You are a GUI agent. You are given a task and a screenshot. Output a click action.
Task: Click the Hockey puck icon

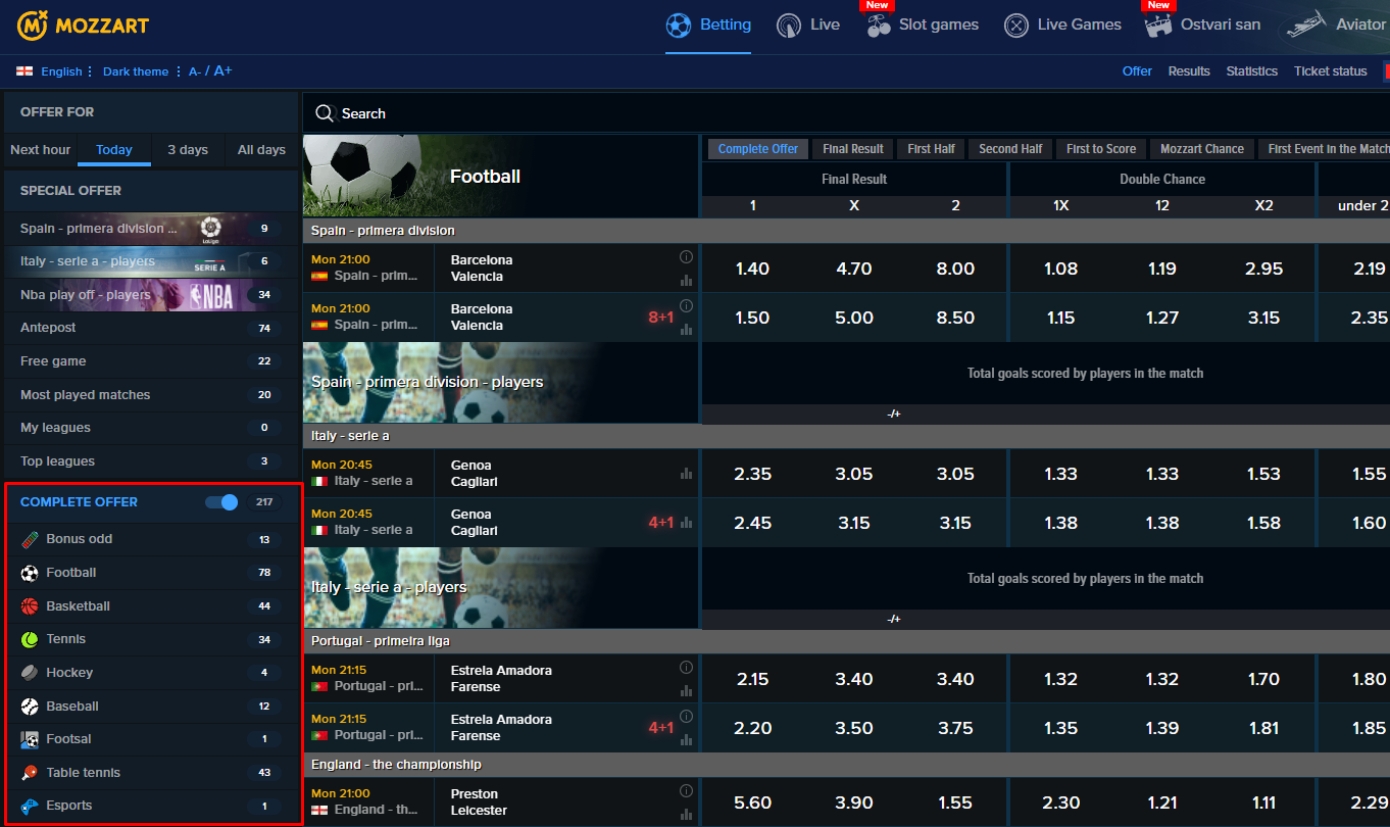pyautogui.click(x=30, y=672)
